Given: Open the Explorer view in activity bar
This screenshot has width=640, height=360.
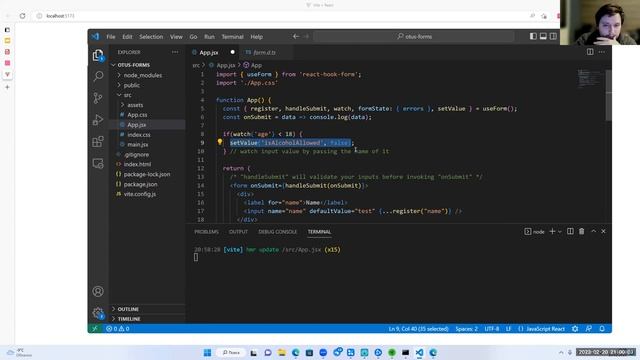Looking at the screenshot, I should point(98,55).
